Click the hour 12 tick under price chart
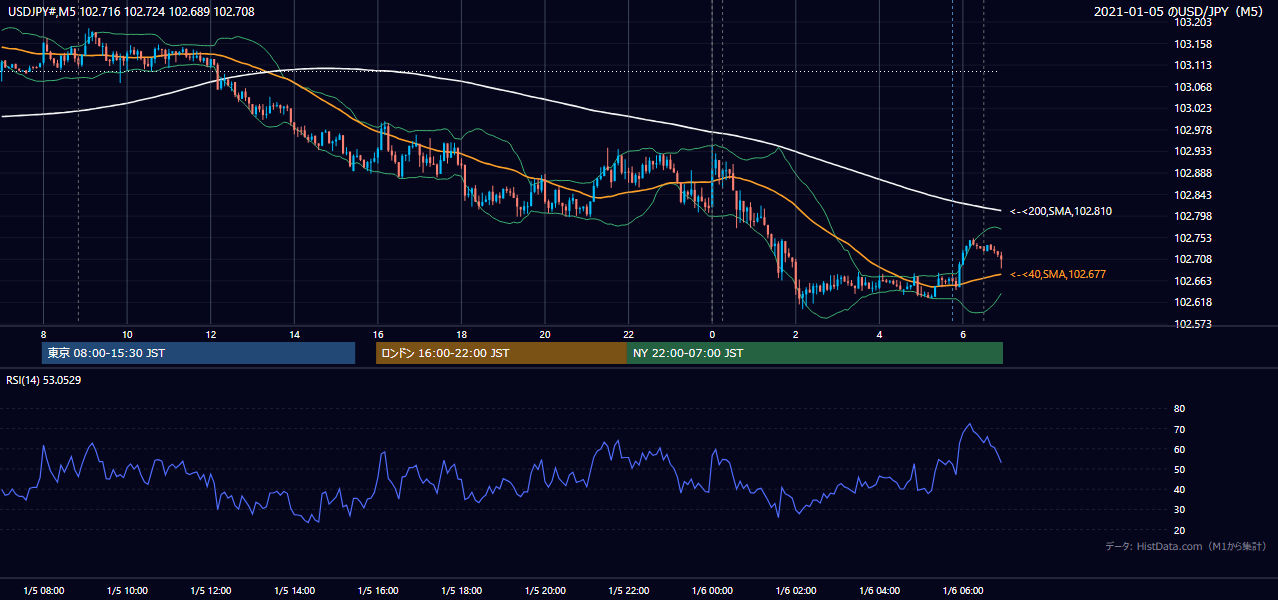 [210, 334]
